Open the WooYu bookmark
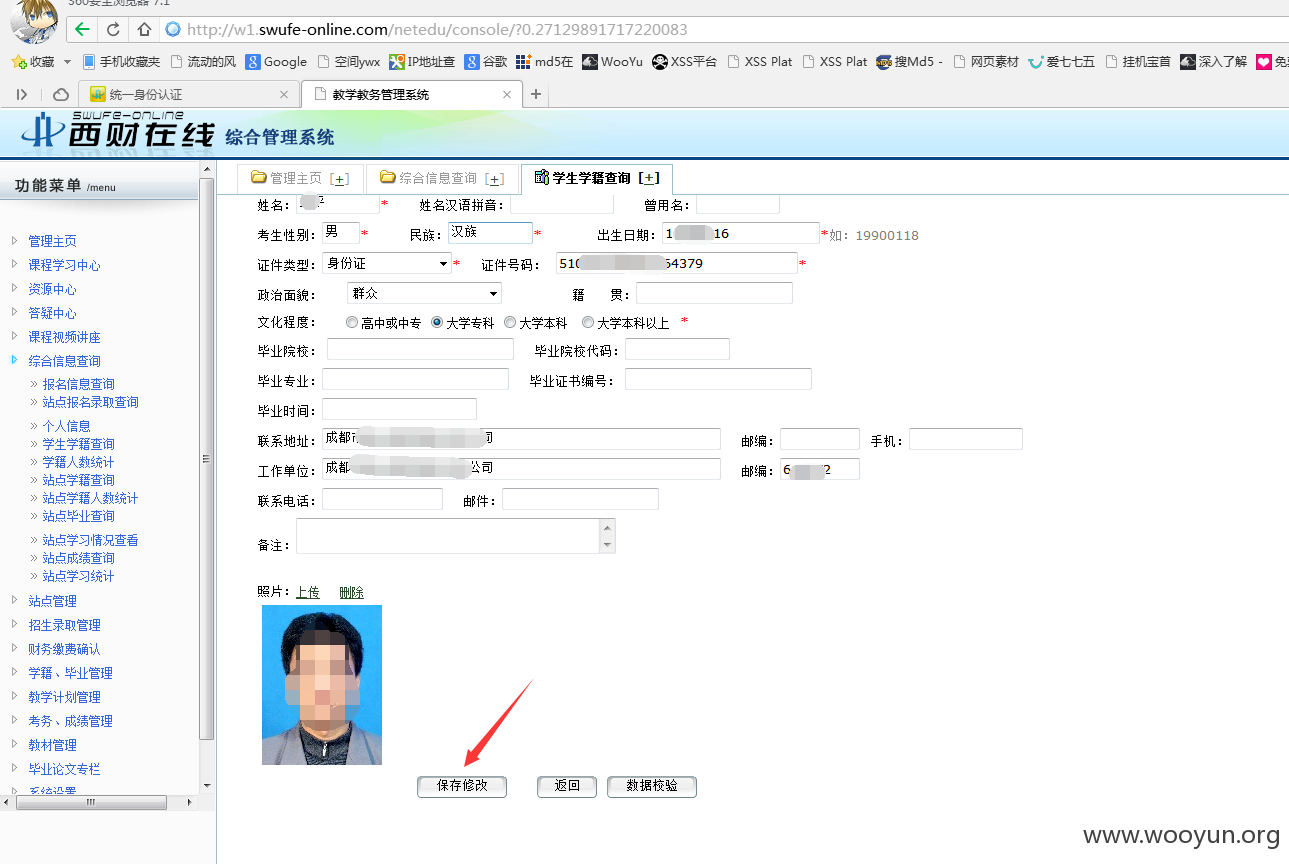 (x=612, y=62)
